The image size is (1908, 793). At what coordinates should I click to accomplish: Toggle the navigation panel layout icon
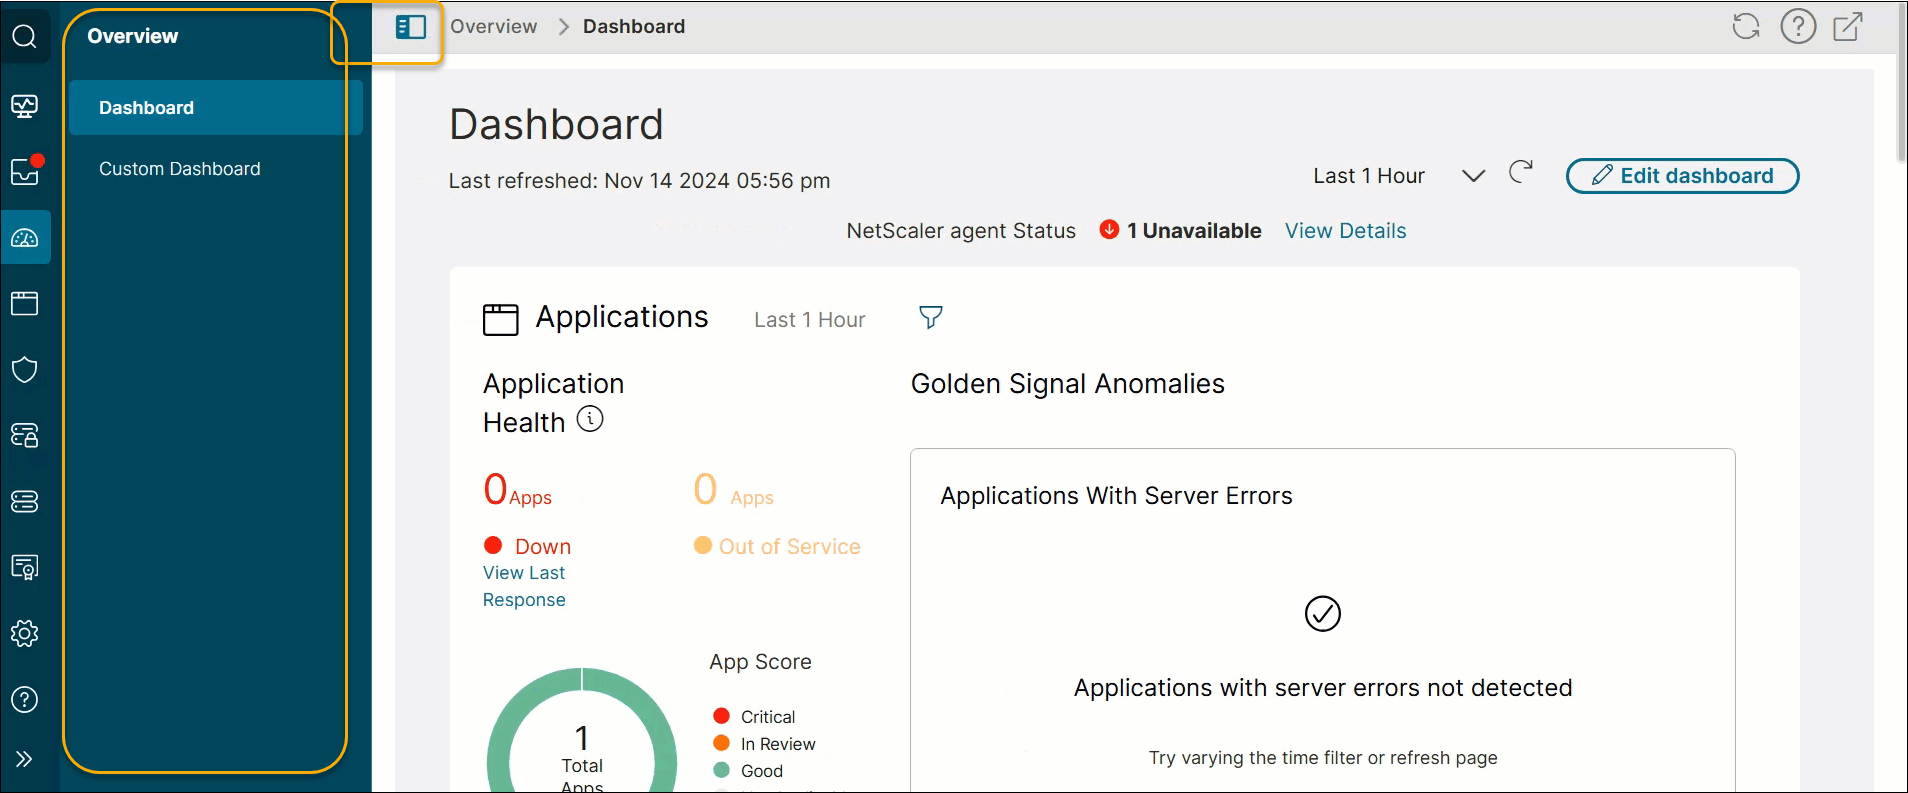point(411,27)
